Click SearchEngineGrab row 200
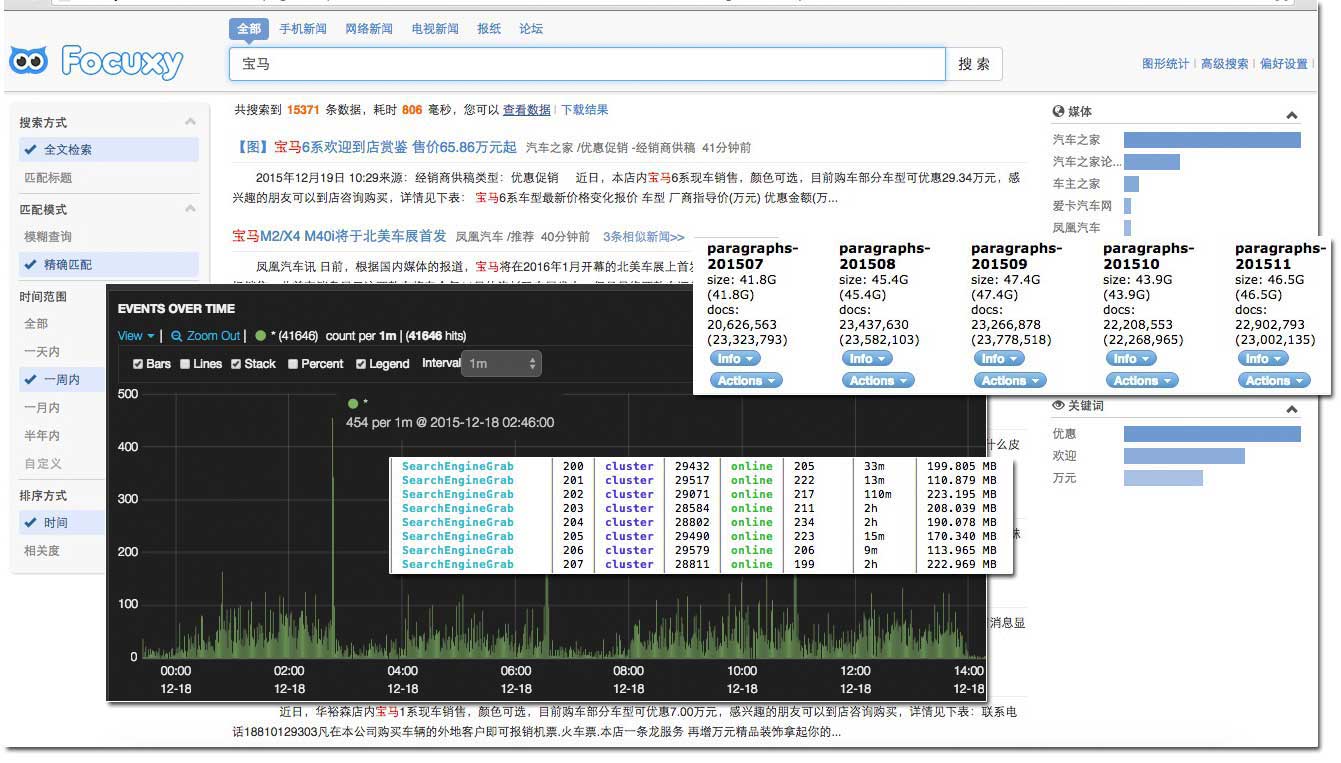1341x763 pixels. point(699,466)
